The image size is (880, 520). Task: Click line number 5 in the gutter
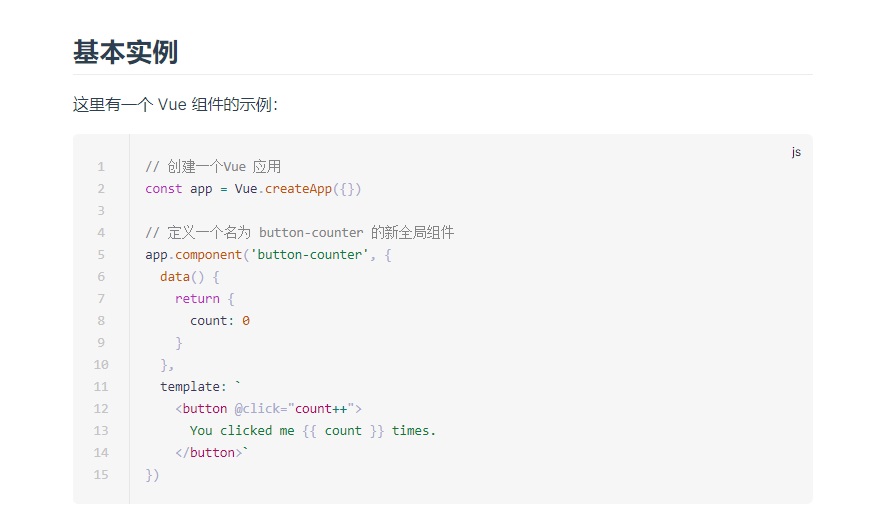(101, 255)
